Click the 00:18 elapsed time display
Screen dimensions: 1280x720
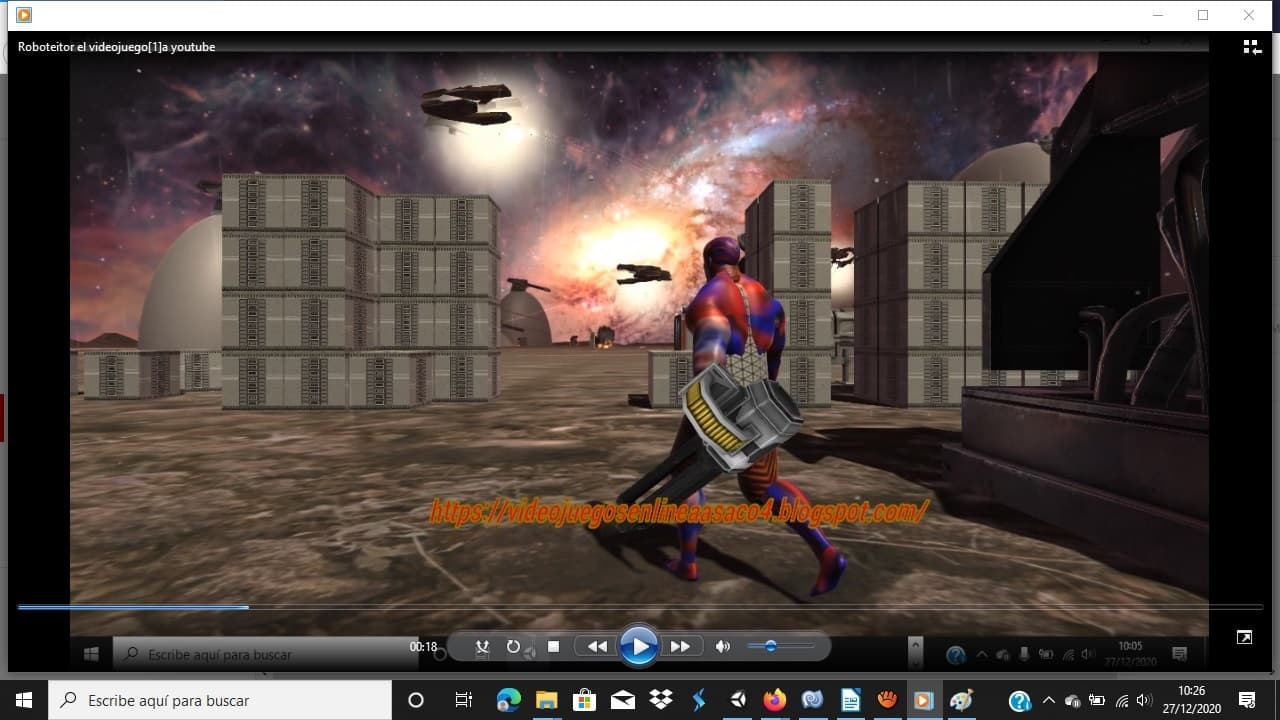pos(423,647)
